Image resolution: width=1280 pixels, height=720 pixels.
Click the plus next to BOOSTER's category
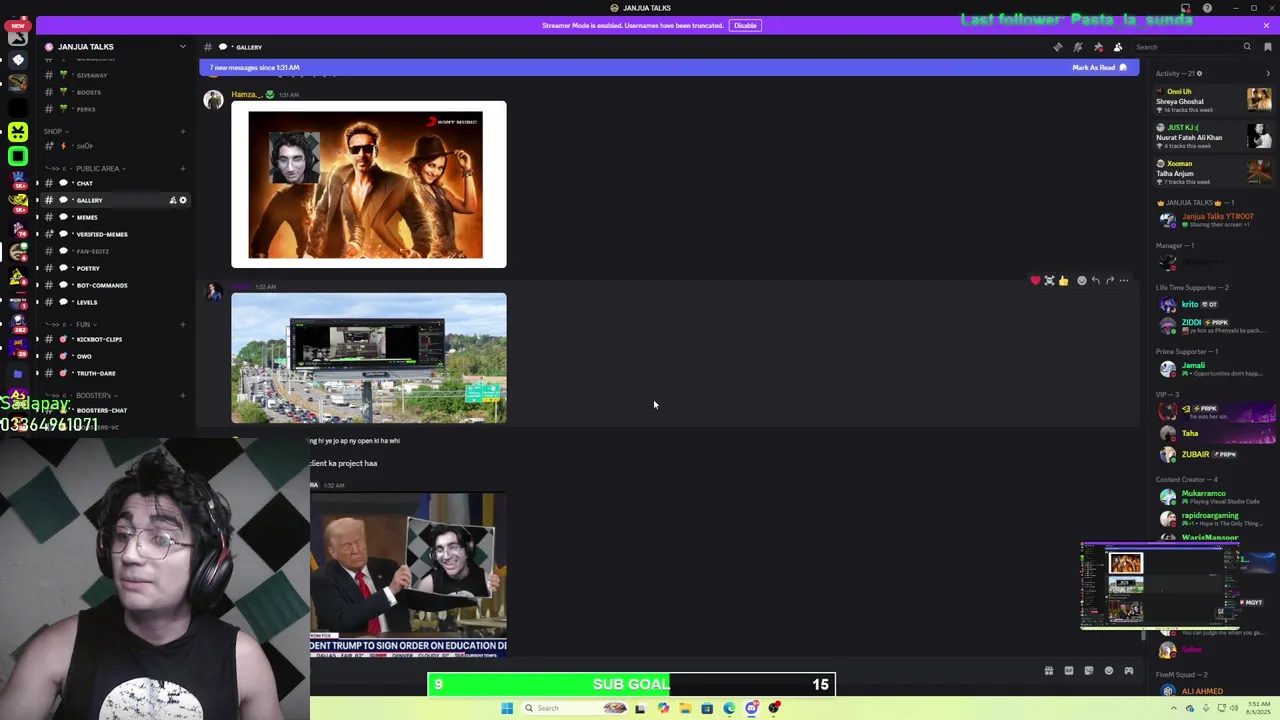[182, 395]
